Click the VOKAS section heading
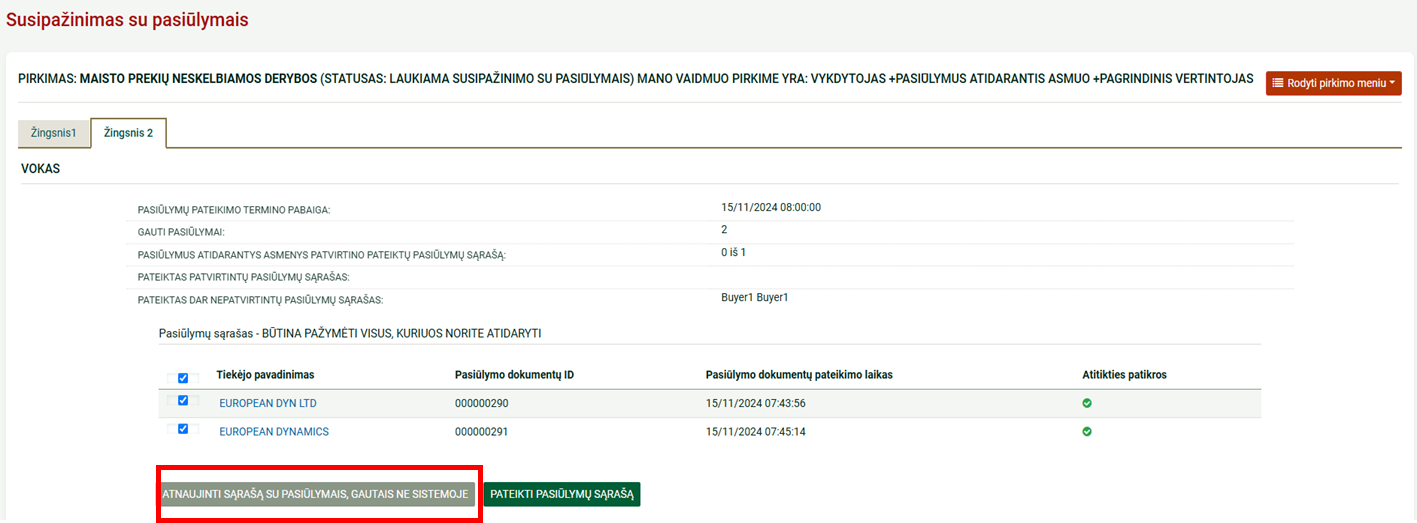This screenshot has width=1417, height=523. [x=41, y=169]
